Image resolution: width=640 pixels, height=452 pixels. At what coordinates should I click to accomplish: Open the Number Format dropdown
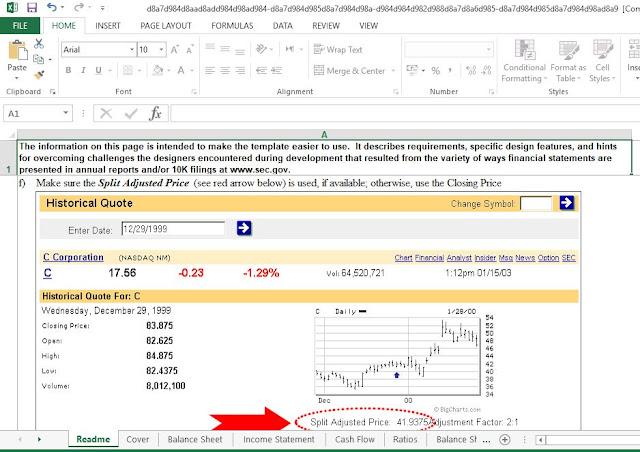489,50
